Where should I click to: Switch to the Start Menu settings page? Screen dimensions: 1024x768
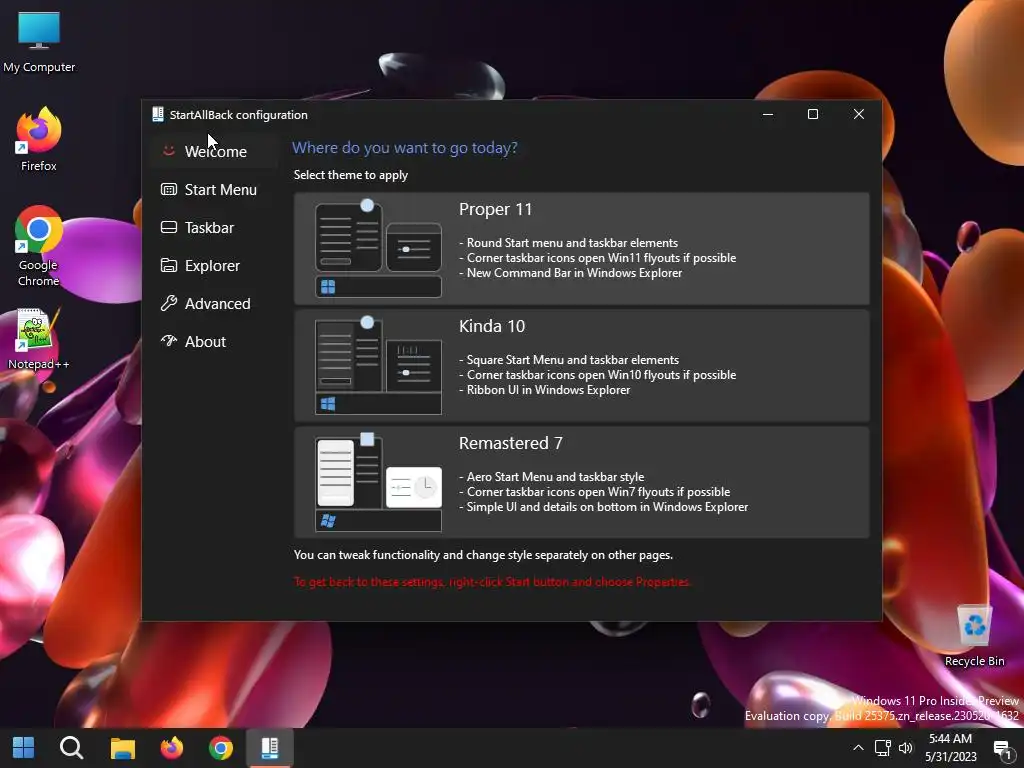coord(214,189)
